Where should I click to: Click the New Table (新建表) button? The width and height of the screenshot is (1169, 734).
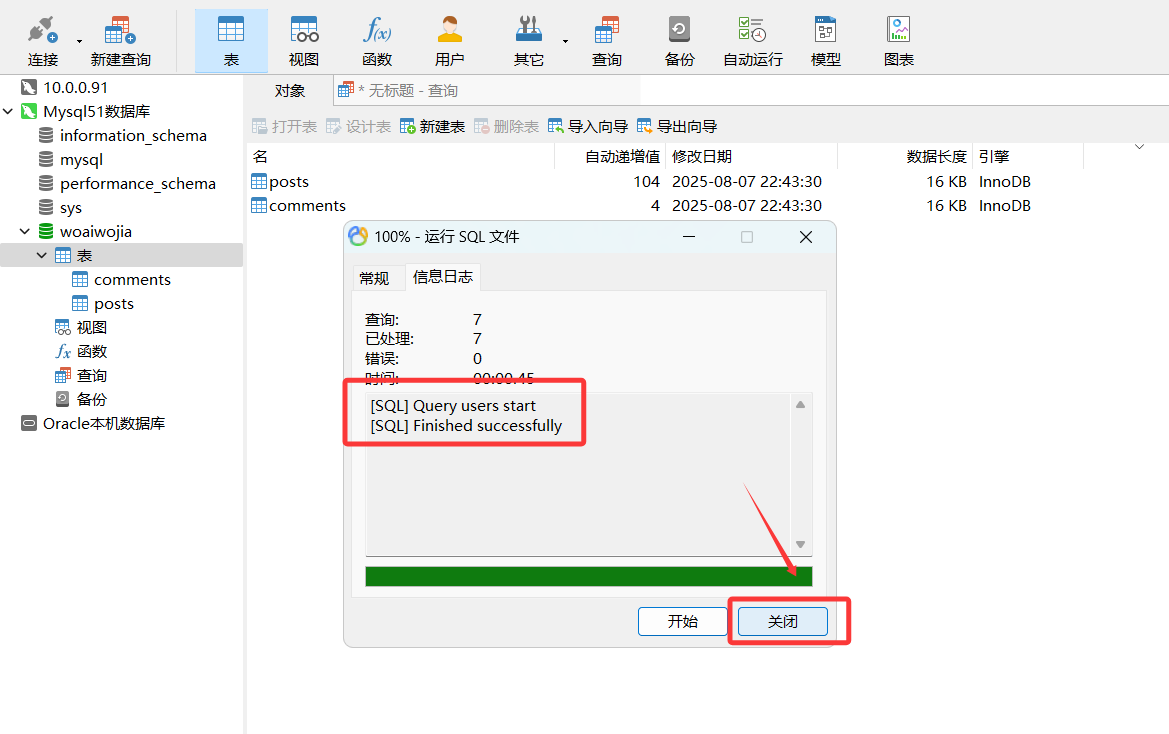click(432, 127)
